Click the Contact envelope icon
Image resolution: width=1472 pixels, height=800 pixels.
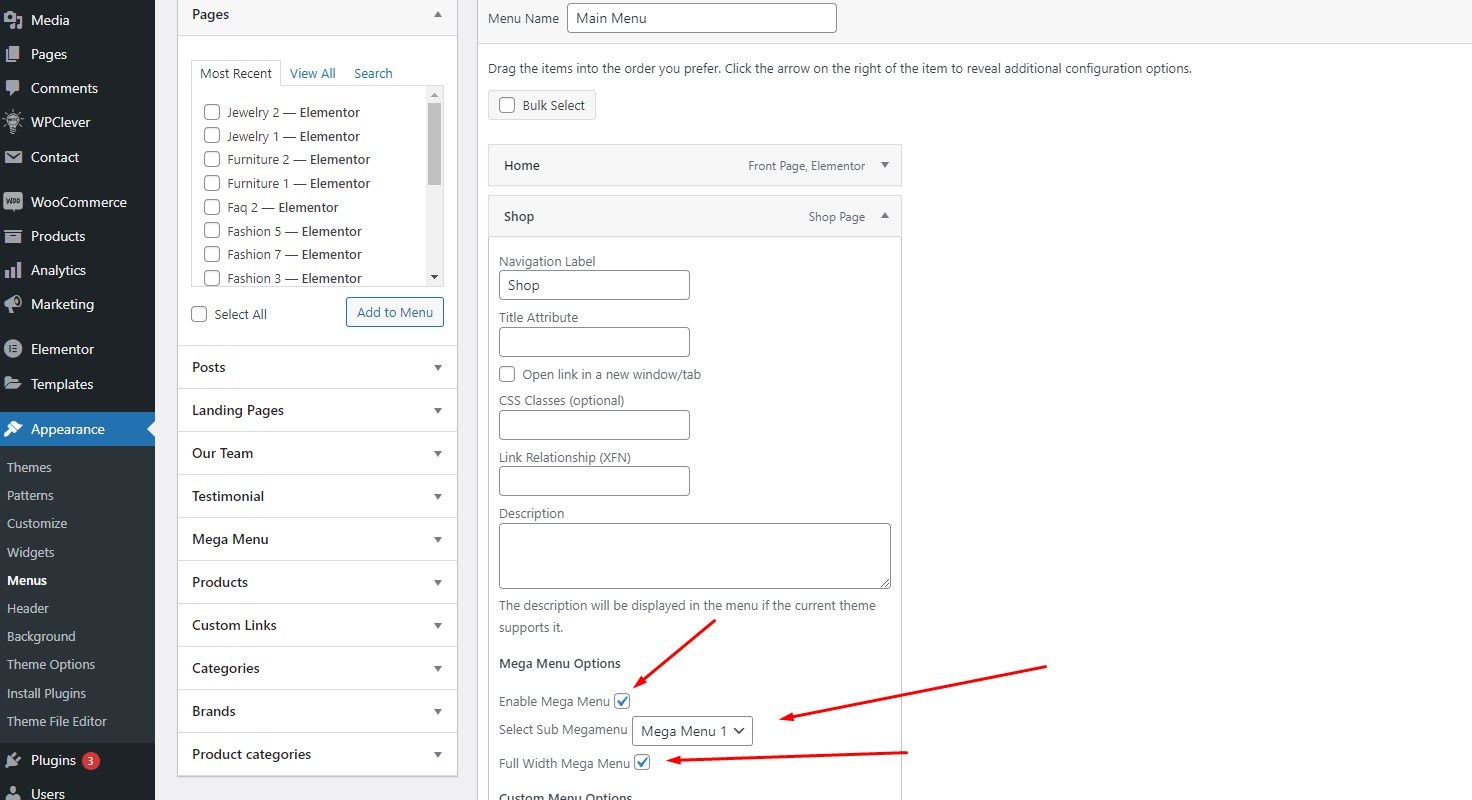tap(13, 157)
